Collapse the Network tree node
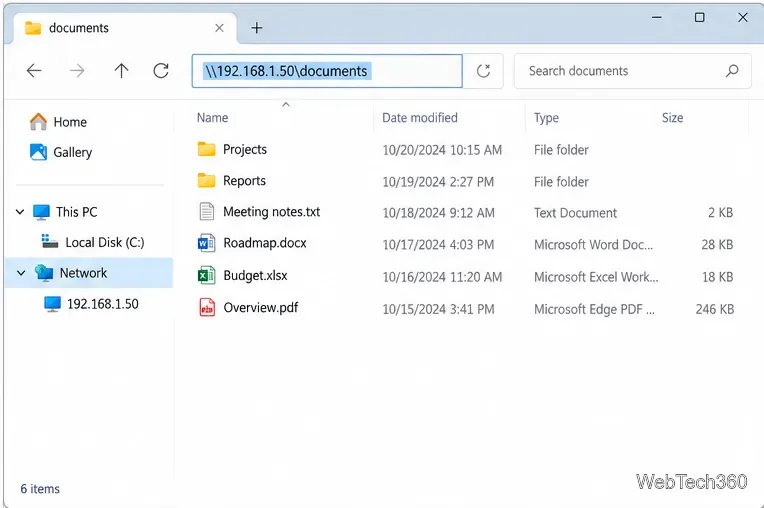 [x=21, y=273]
